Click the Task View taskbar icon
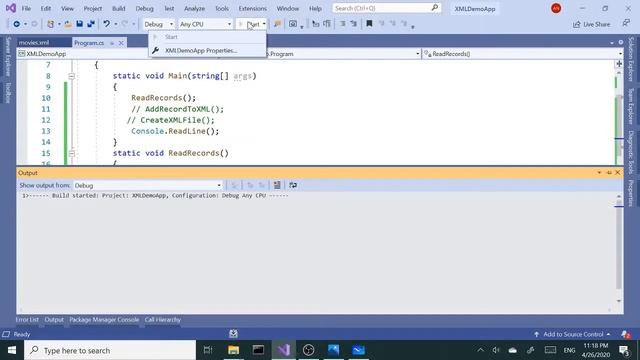This screenshot has height=360, width=640. point(208,350)
